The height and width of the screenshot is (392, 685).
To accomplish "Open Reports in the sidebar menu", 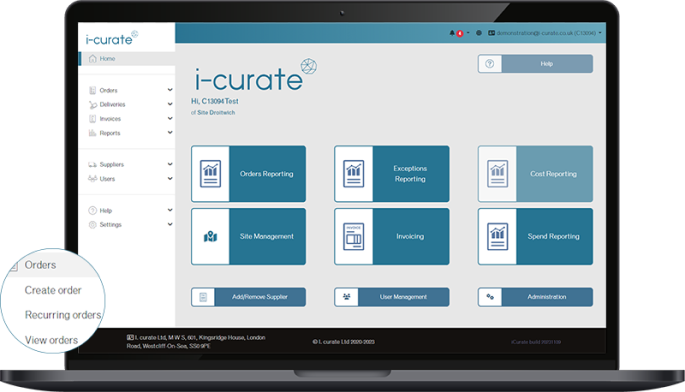I will (109, 133).
